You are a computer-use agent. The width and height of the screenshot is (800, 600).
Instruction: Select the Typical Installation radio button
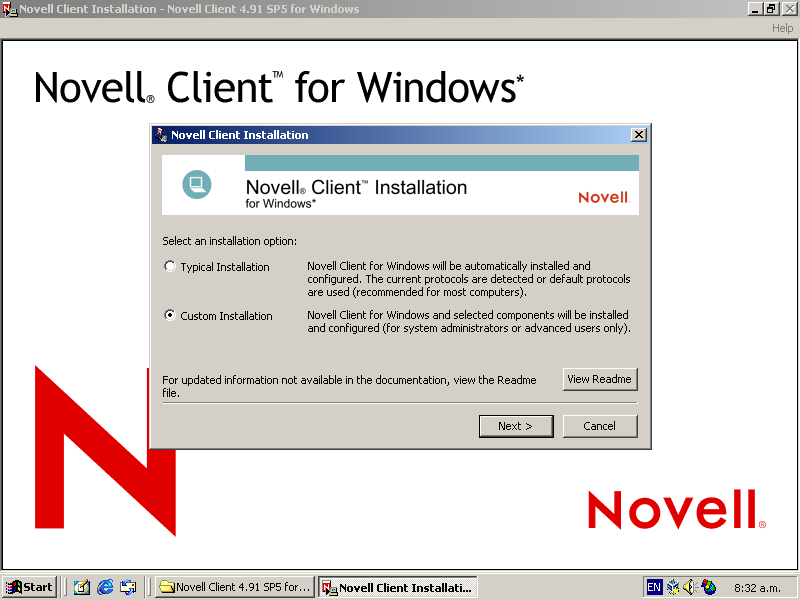[x=170, y=266]
